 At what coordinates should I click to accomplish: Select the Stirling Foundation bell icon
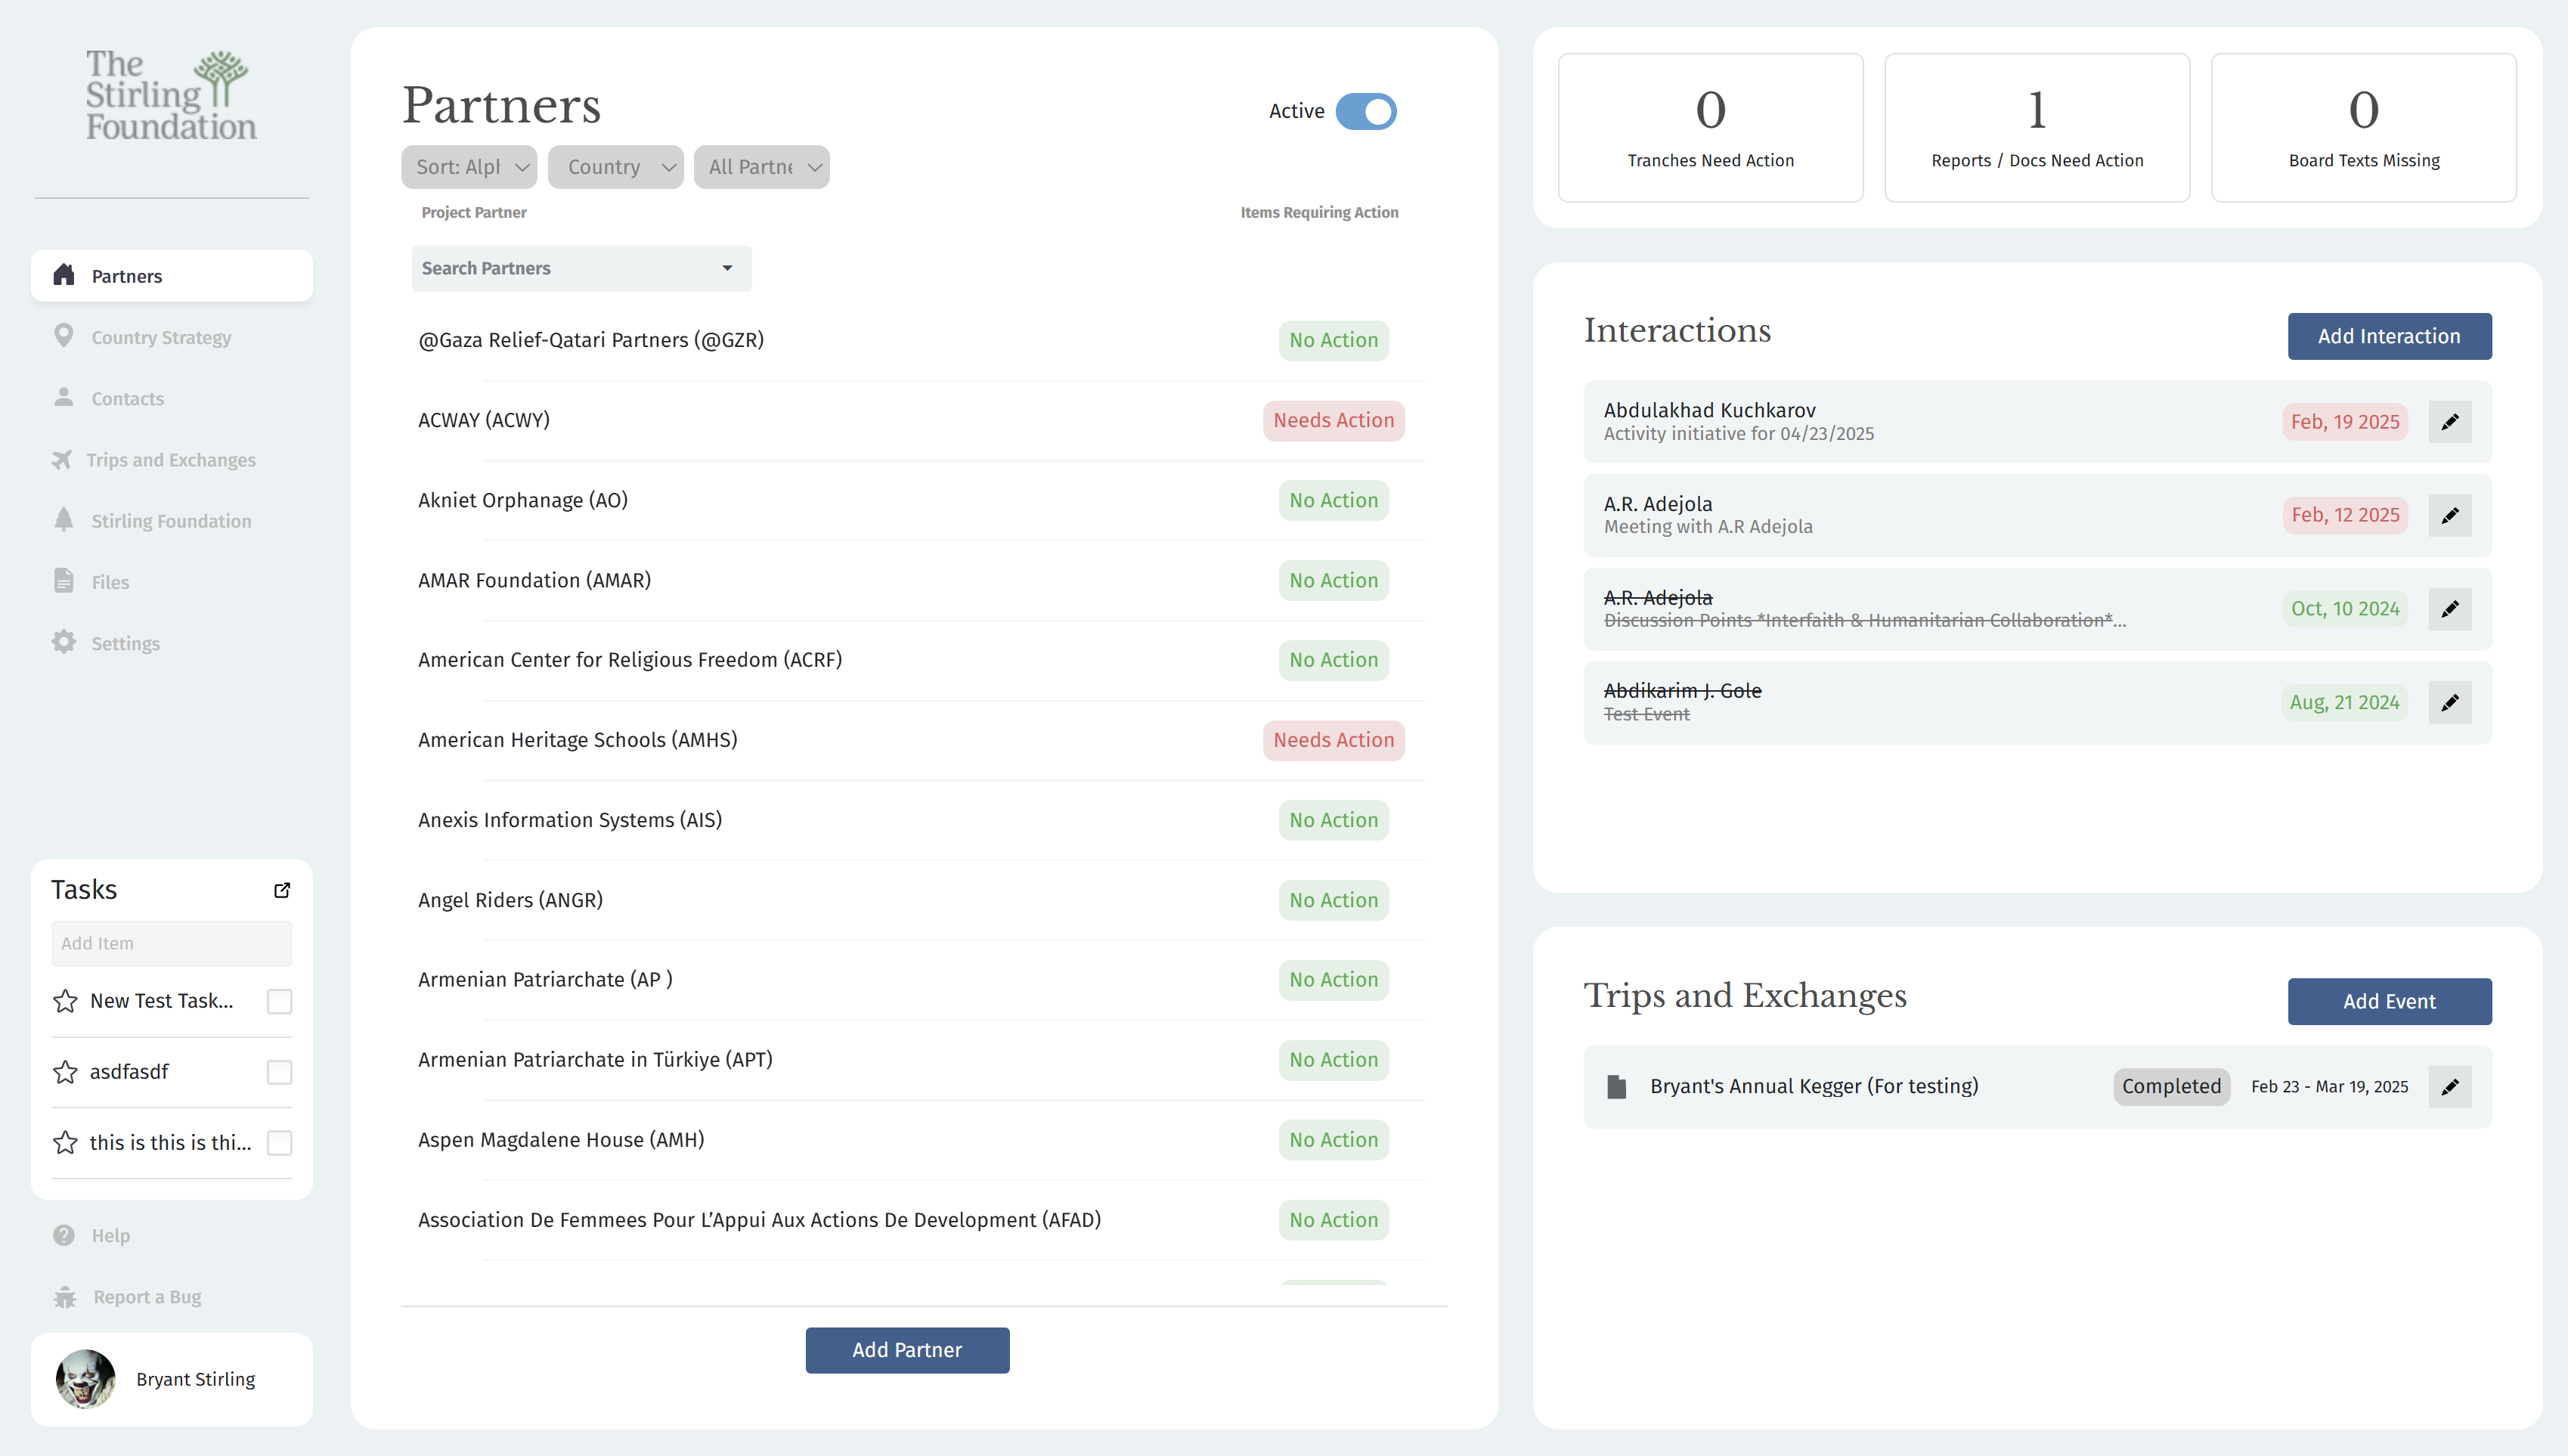point(63,520)
